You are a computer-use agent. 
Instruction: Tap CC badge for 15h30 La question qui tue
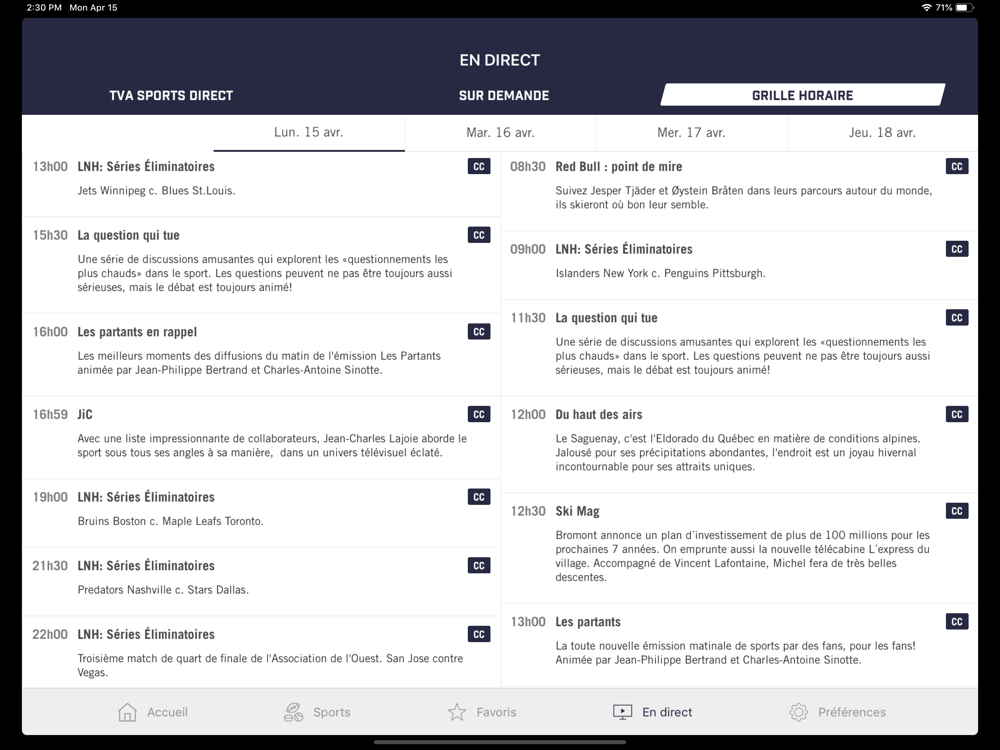pyautogui.click(x=479, y=235)
